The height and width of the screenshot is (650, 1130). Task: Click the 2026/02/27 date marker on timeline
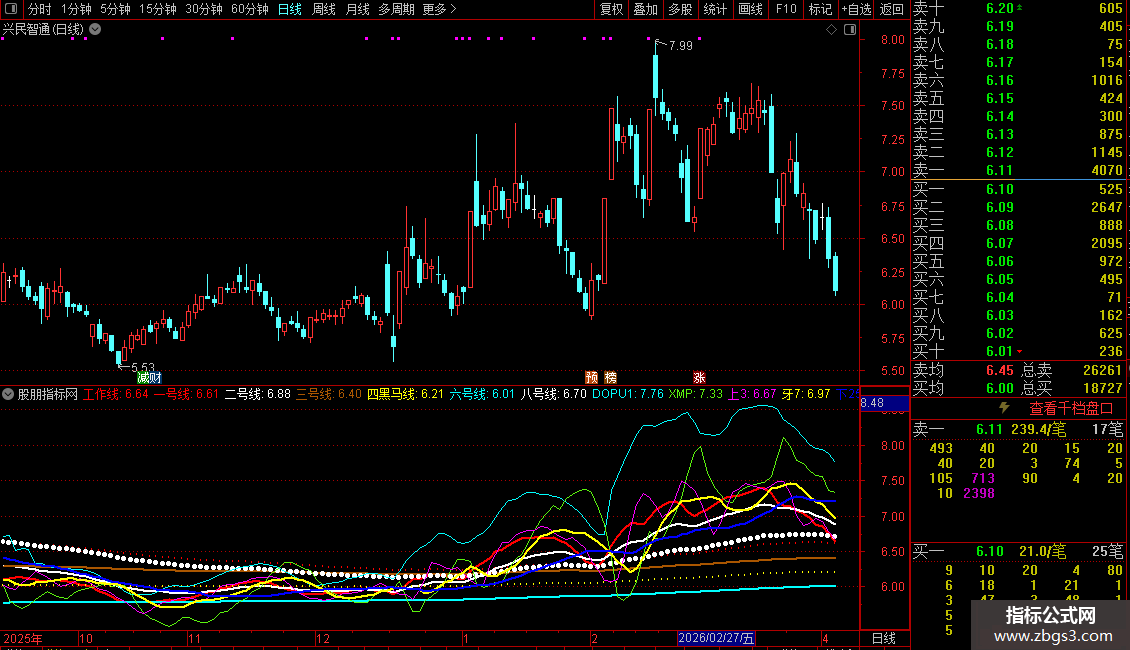(717, 637)
